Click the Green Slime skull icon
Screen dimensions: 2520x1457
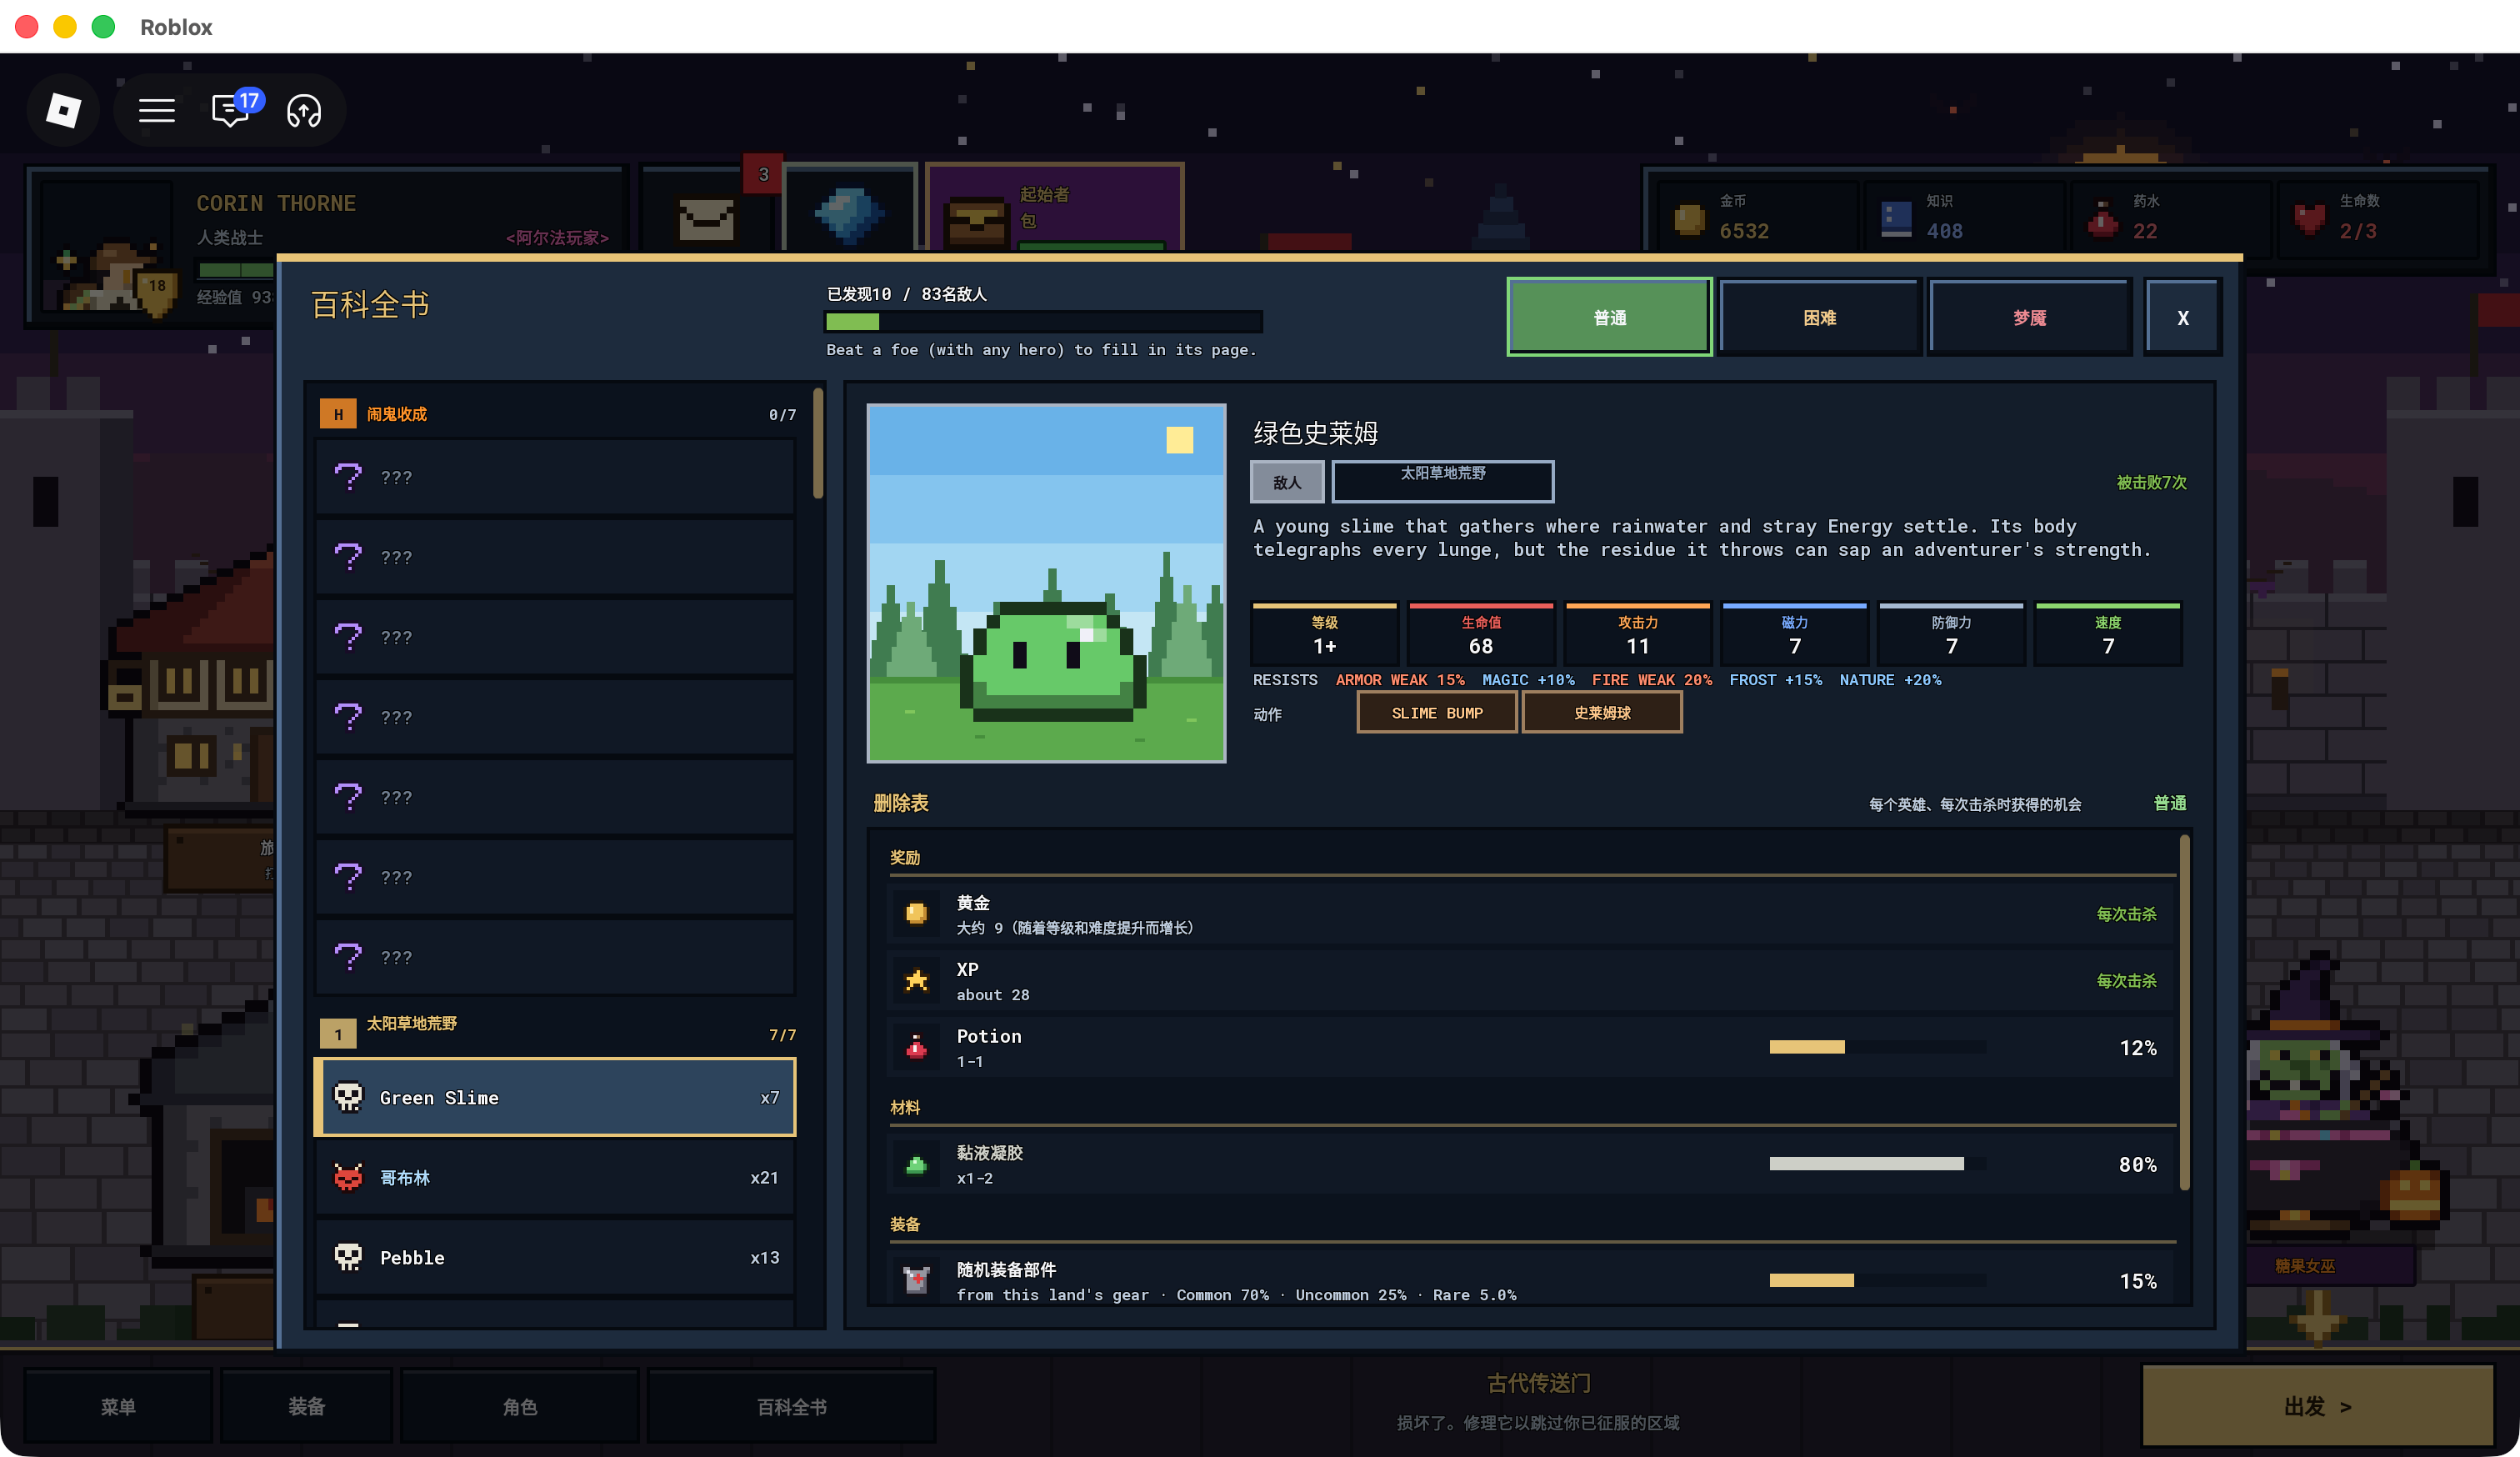[x=348, y=1097]
